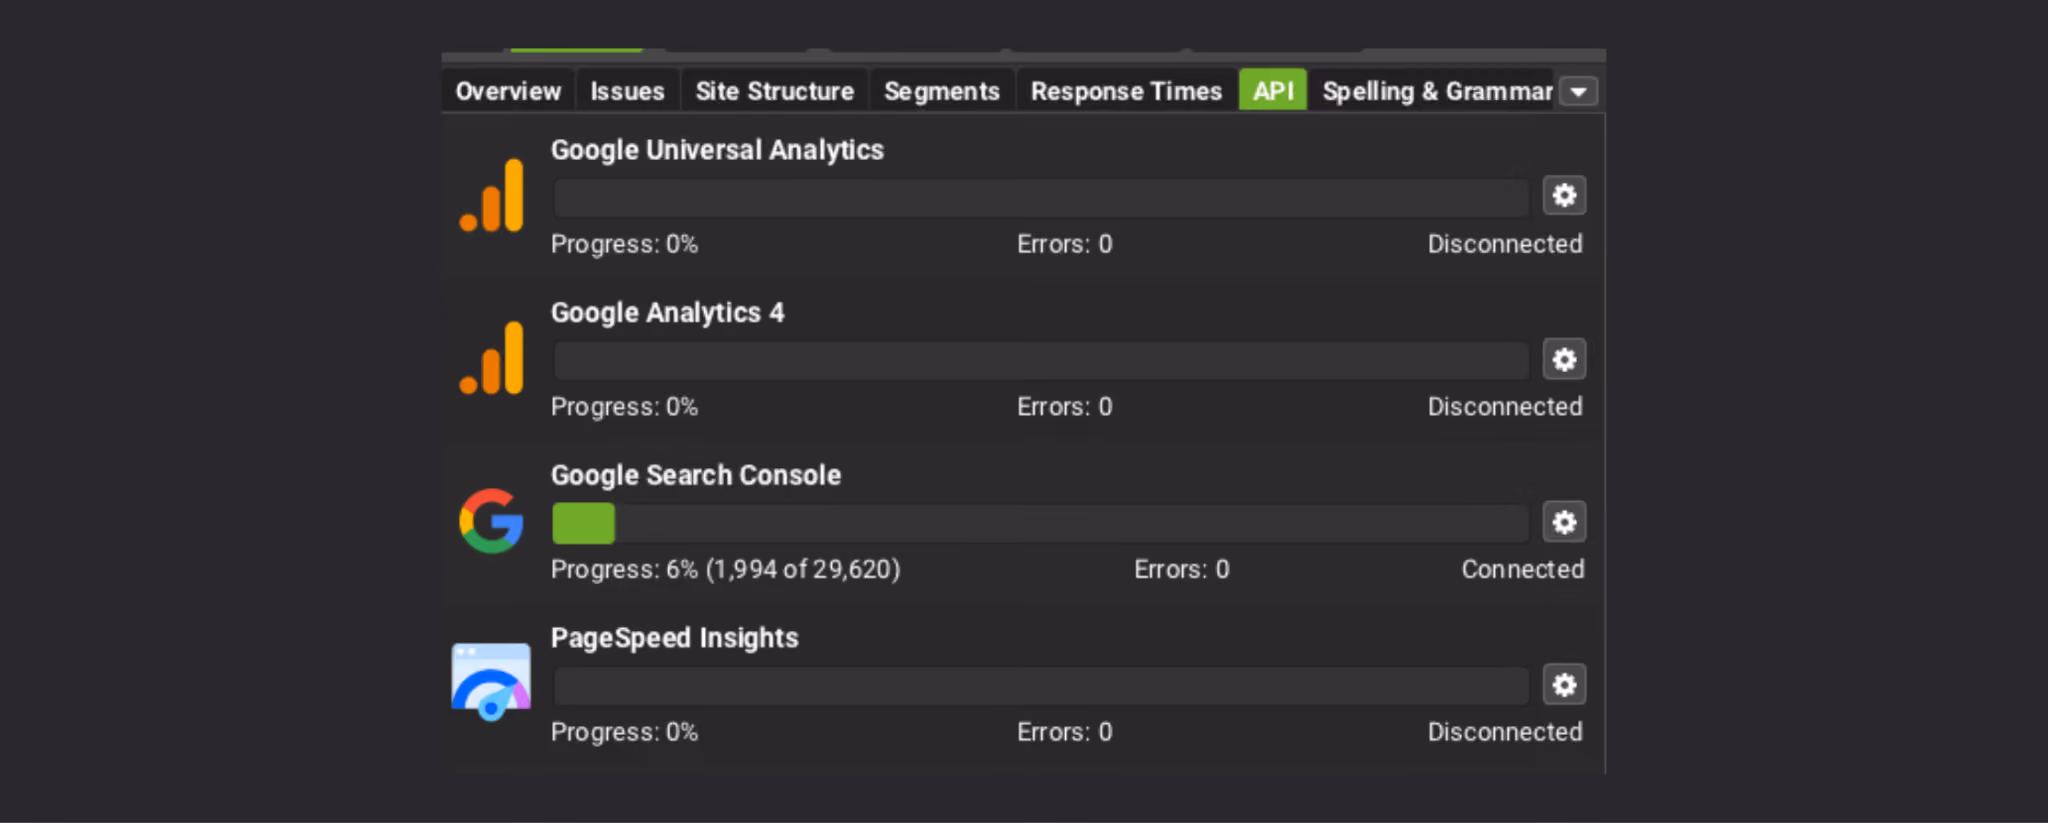2048x823 pixels.
Task: Open Google Universal Analytics settings gear
Action: point(1564,196)
